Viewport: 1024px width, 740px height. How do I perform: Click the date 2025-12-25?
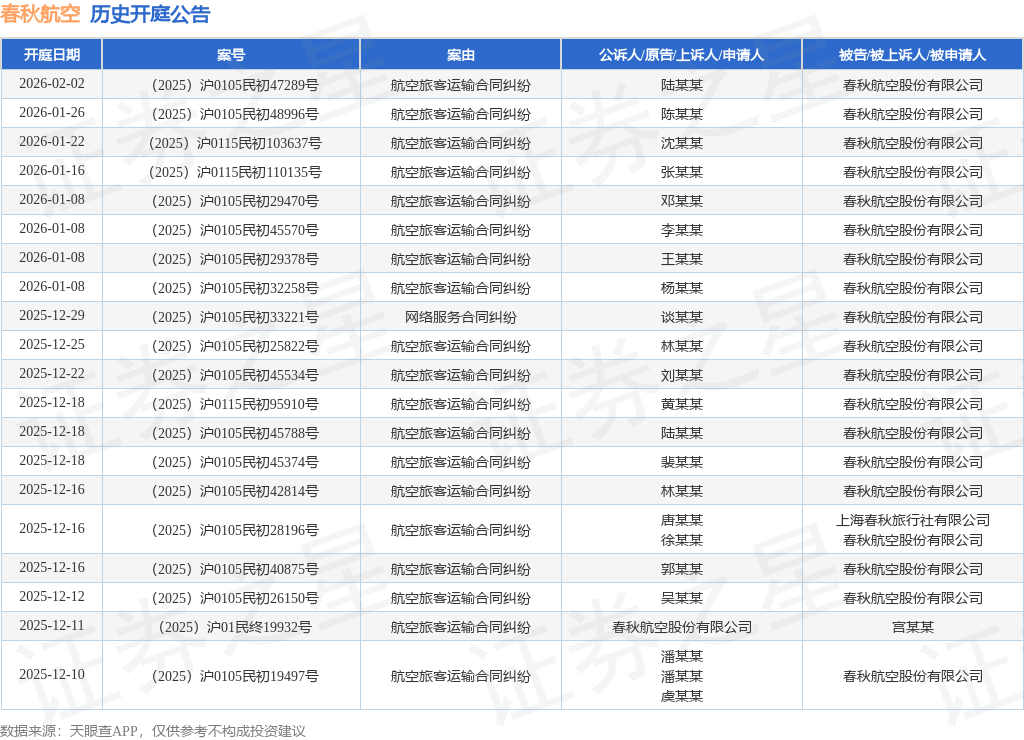(52, 344)
